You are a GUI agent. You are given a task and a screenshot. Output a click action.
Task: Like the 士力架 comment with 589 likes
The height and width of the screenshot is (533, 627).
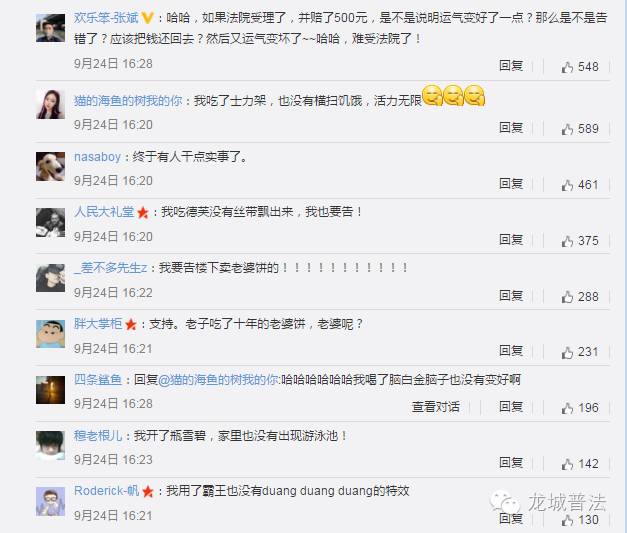point(567,129)
